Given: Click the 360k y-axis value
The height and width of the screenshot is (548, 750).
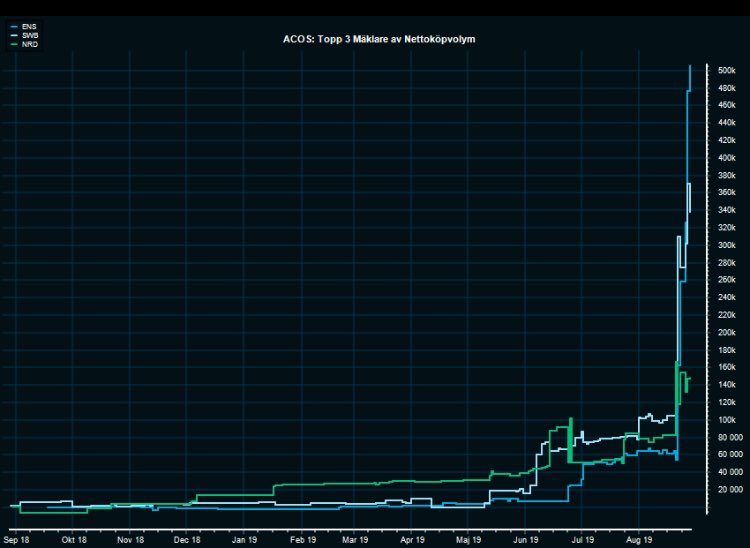Looking at the screenshot, I should pos(727,192).
